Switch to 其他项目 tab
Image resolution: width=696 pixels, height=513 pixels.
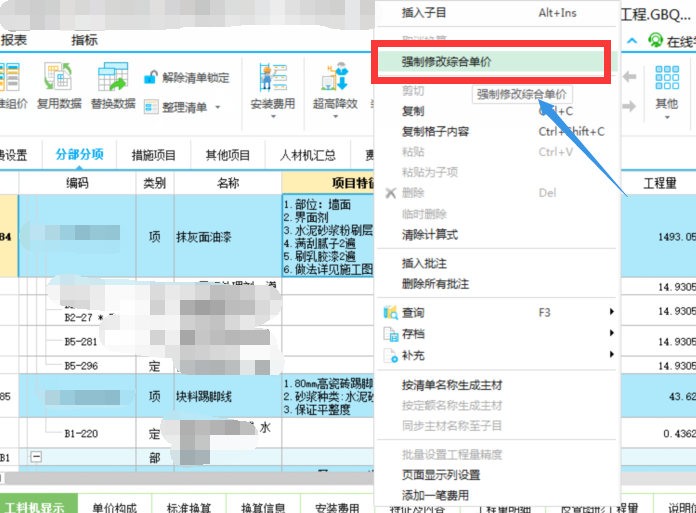point(228,155)
